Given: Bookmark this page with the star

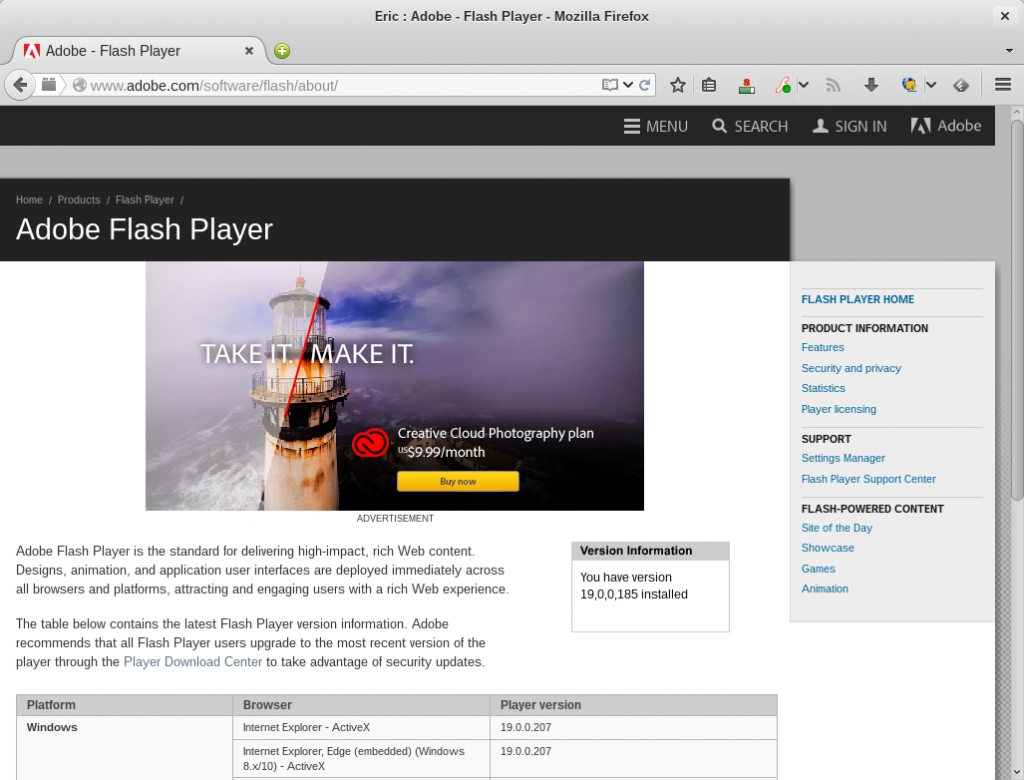Looking at the screenshot, I should pos(678,85).
